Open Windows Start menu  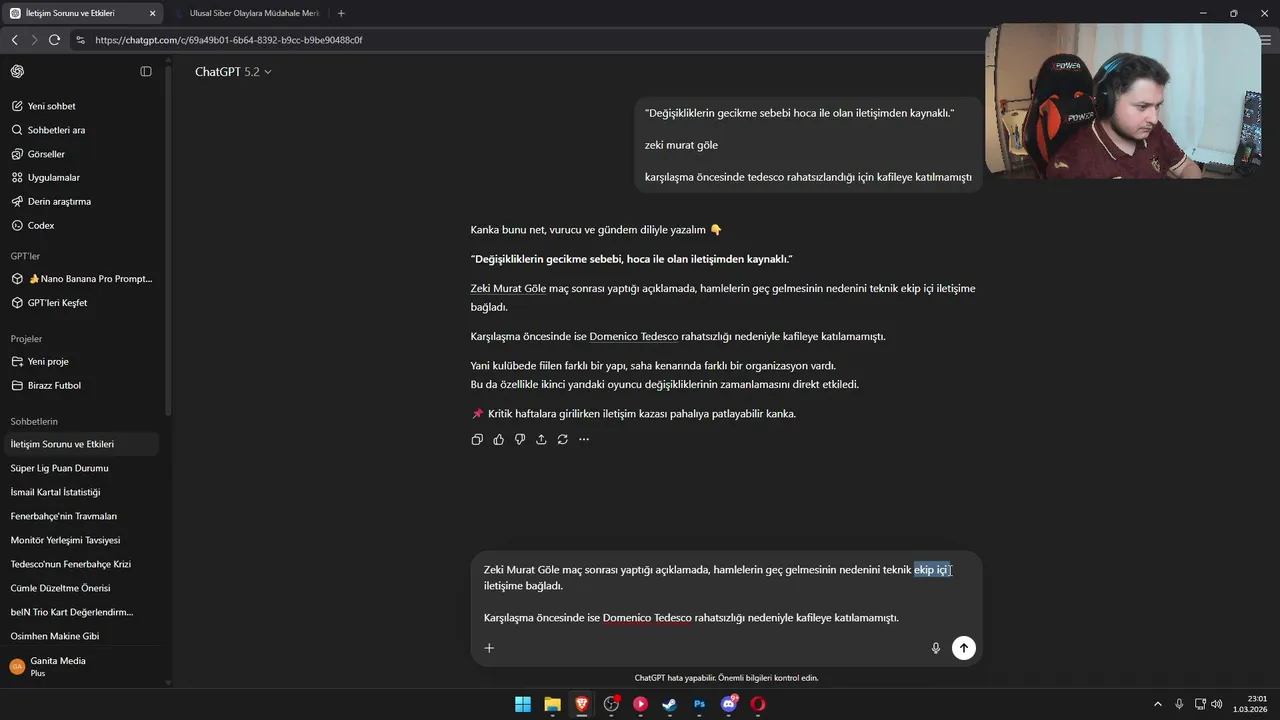(523, 704)
